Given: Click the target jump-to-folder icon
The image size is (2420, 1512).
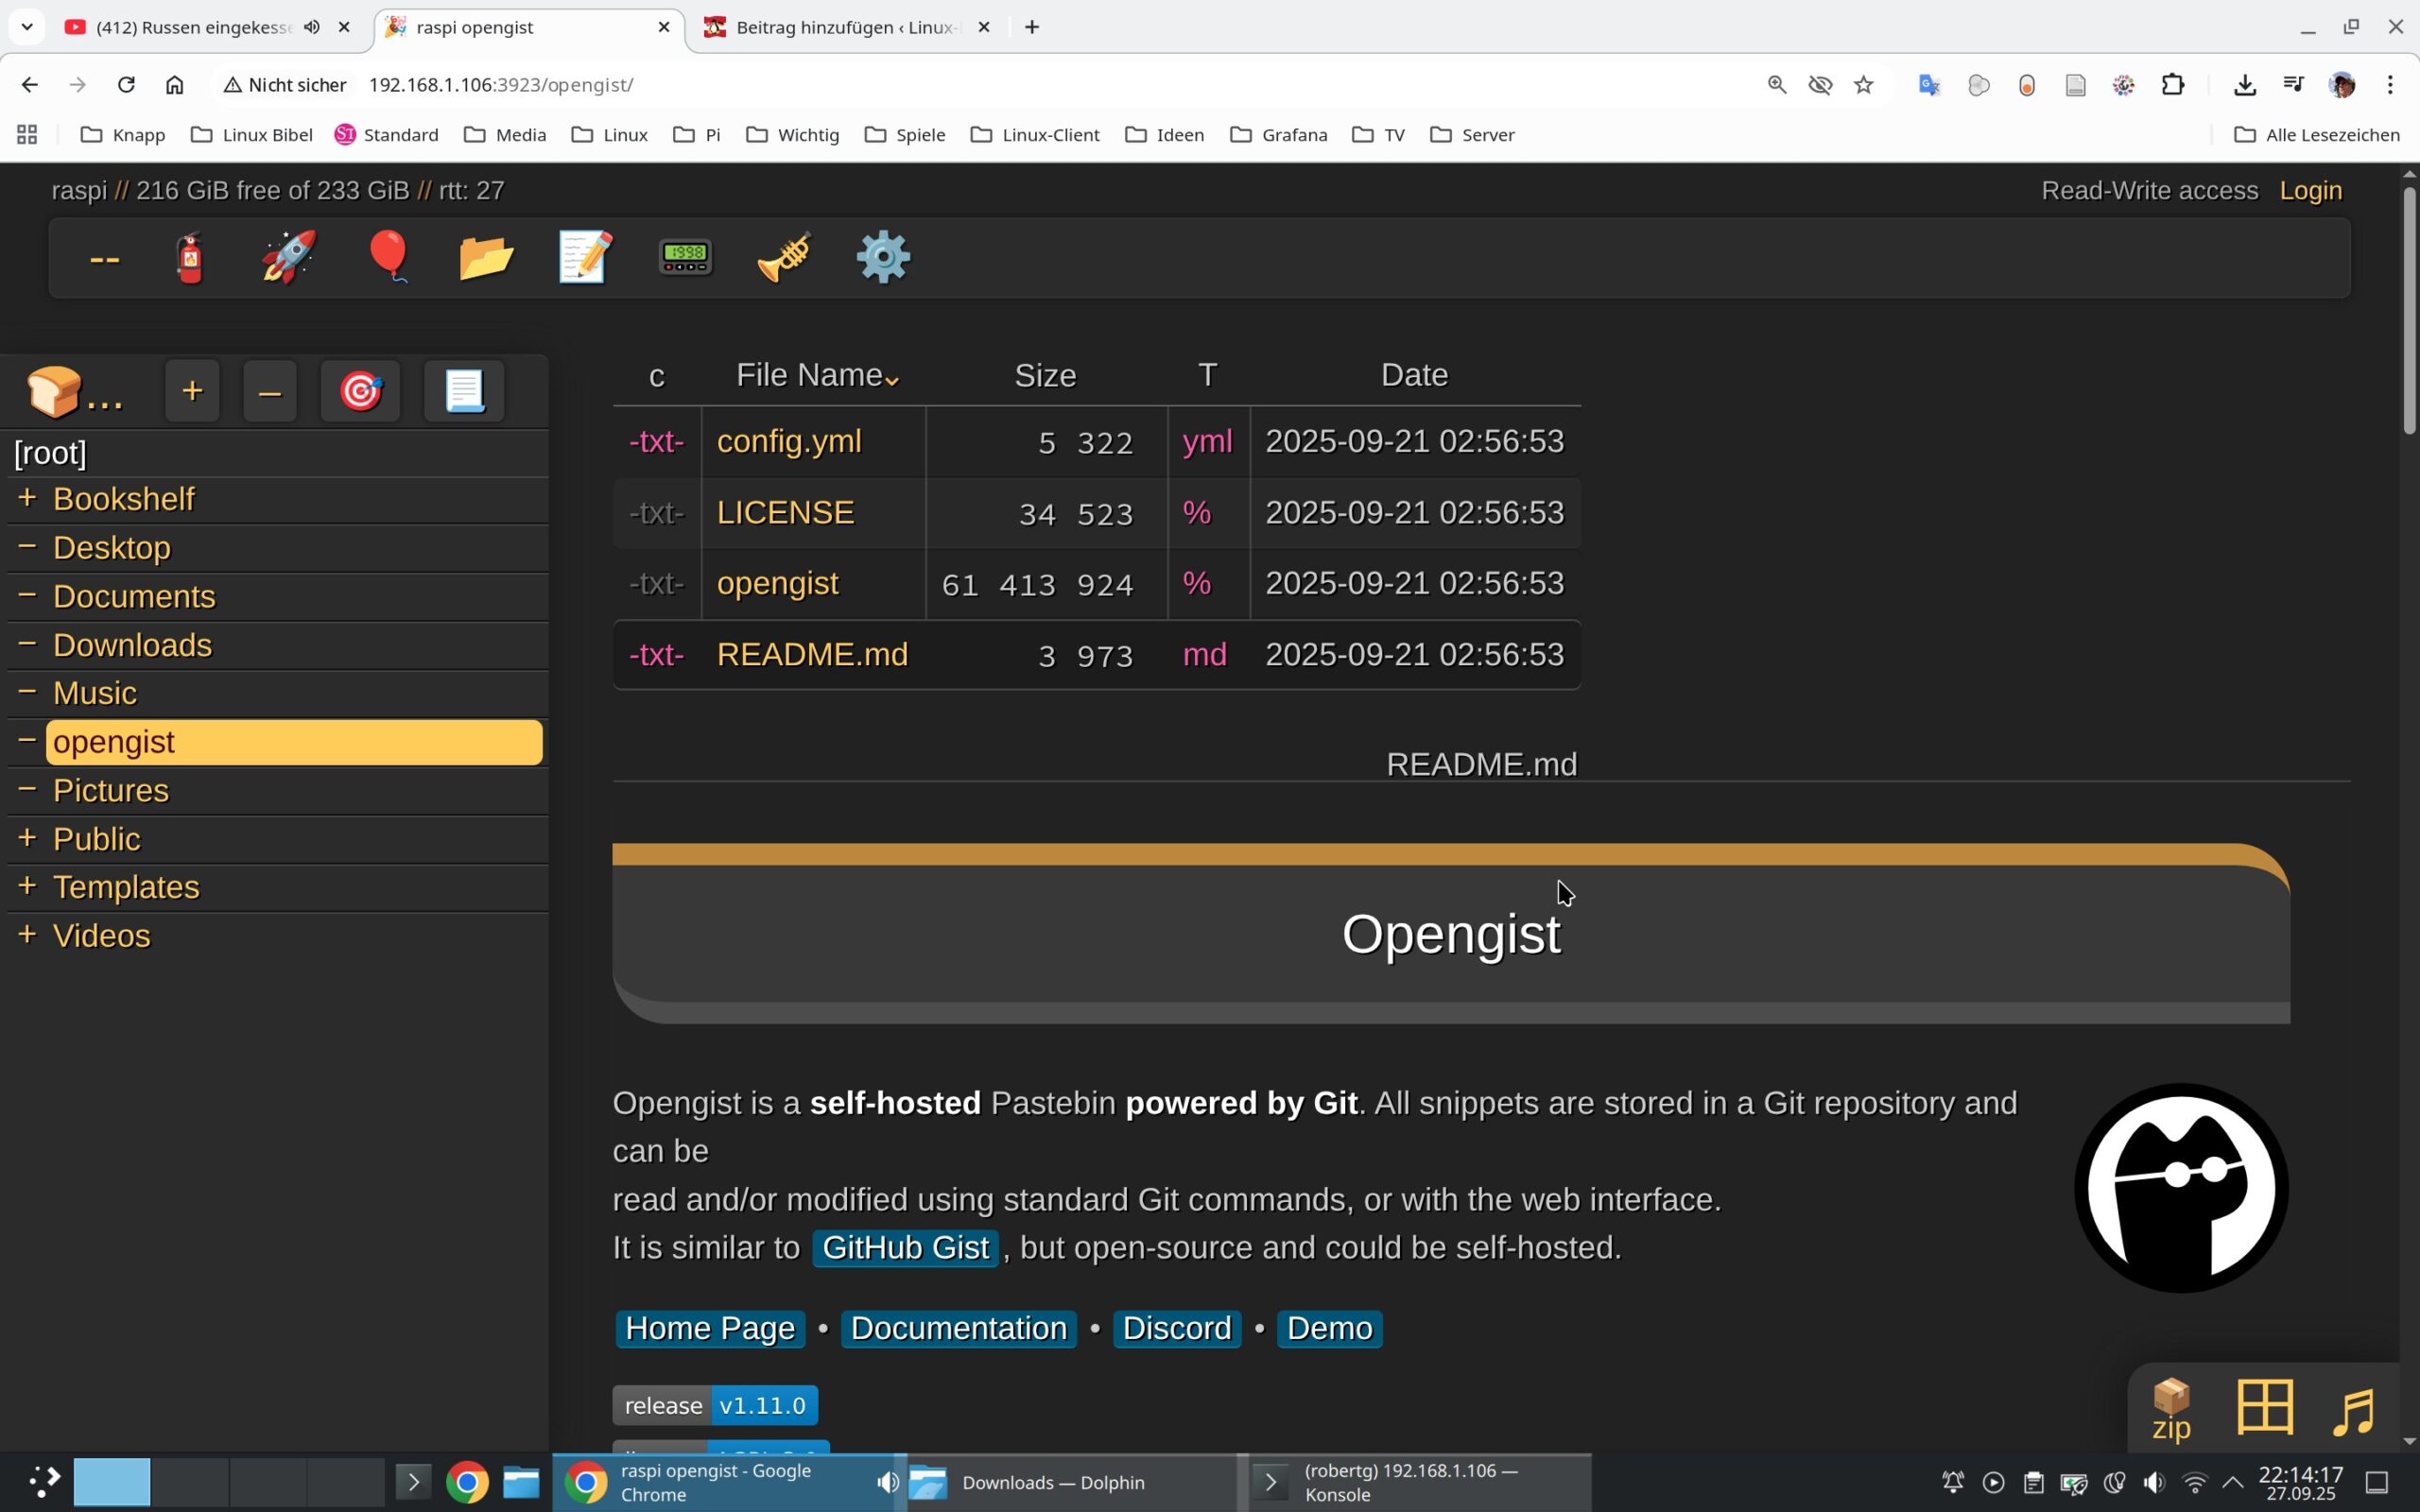Looking at the screenshot, I should pos(360,391).
